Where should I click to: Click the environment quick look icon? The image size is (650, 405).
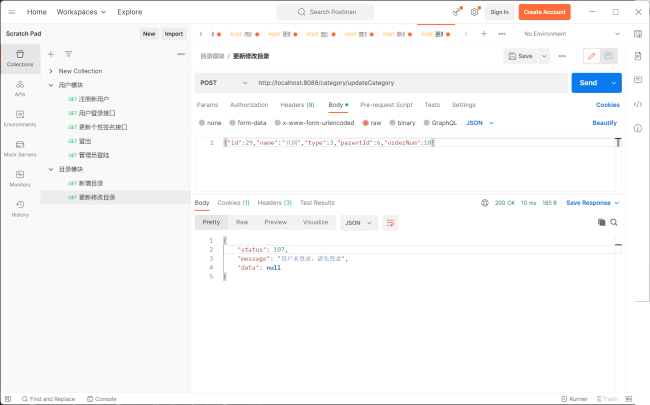(638, 34)
